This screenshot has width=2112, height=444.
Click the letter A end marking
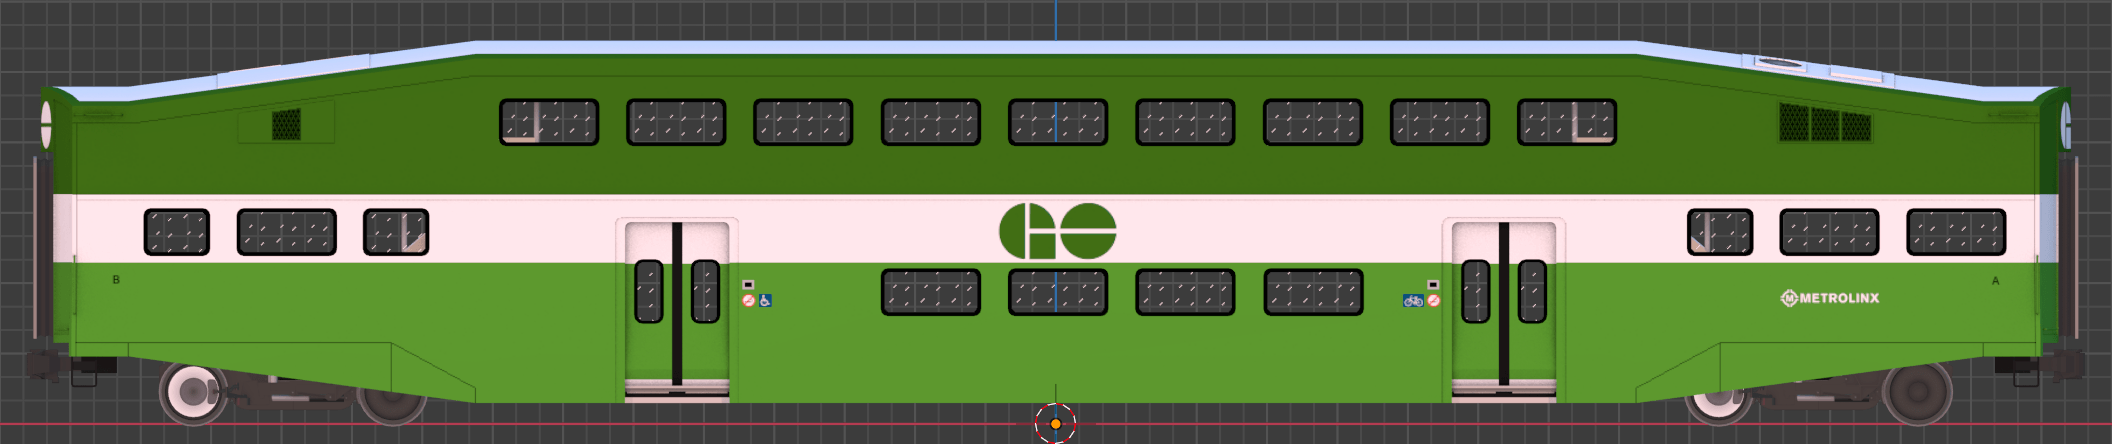click(1995, 281)
